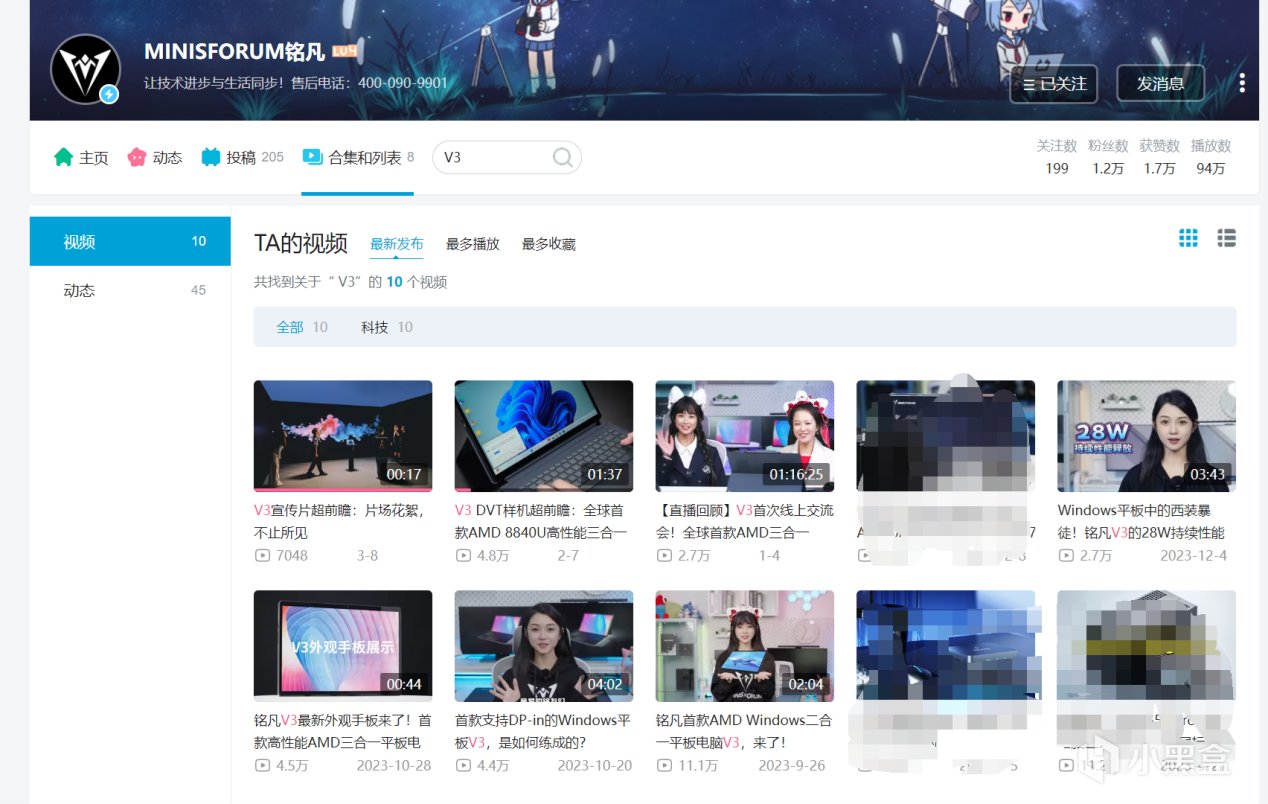Click the 播放数 94万 stat
The height and width of the screenshot is (804, 1268).
pos(1211,157)
